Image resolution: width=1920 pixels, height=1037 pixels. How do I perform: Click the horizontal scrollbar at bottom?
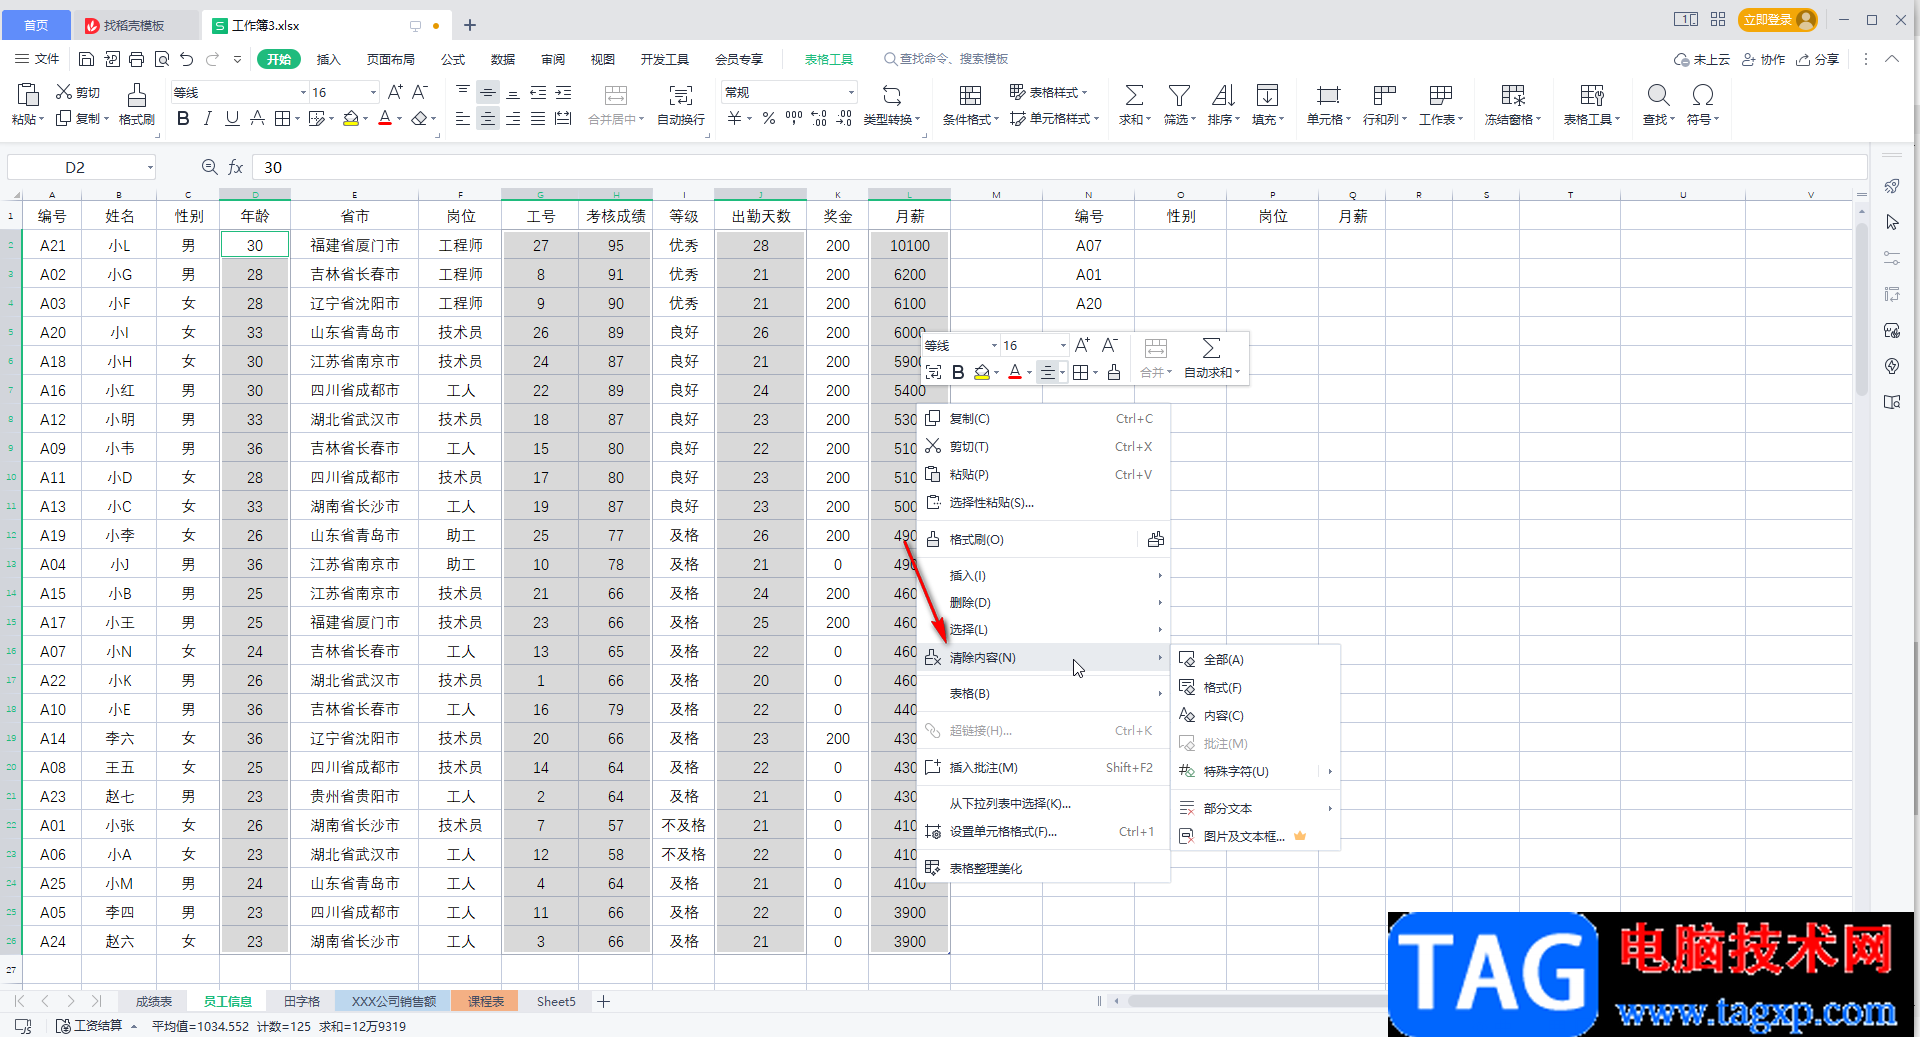point(1257,1001)
